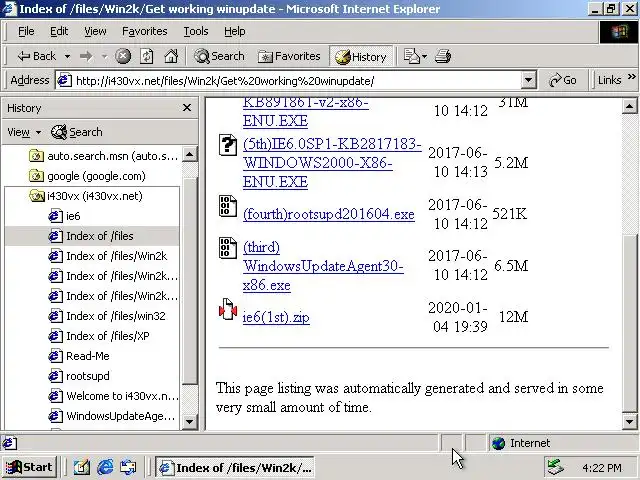
Task: Open the View menu
Action: [96, 31]
